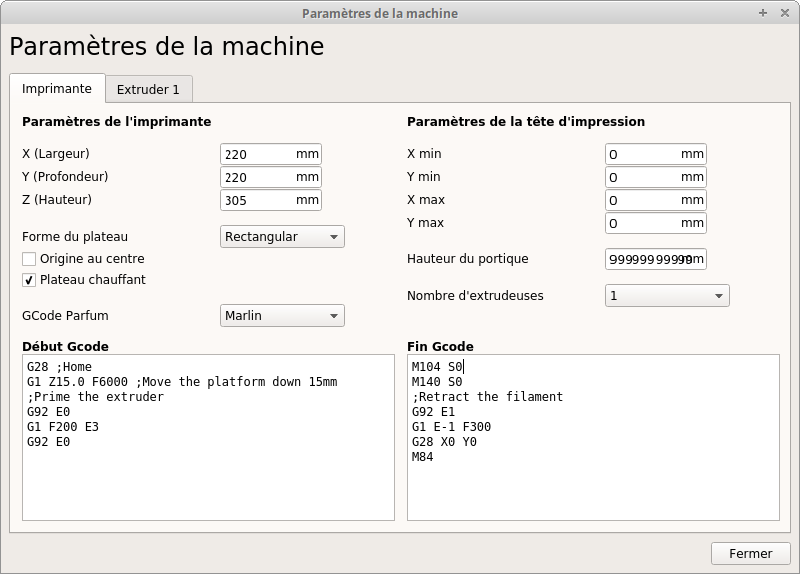The width and height of the screenshot is (800, 574).
Task: Open the GCode Parfum Marlin dropdown
Action: (x=282, y=316)
